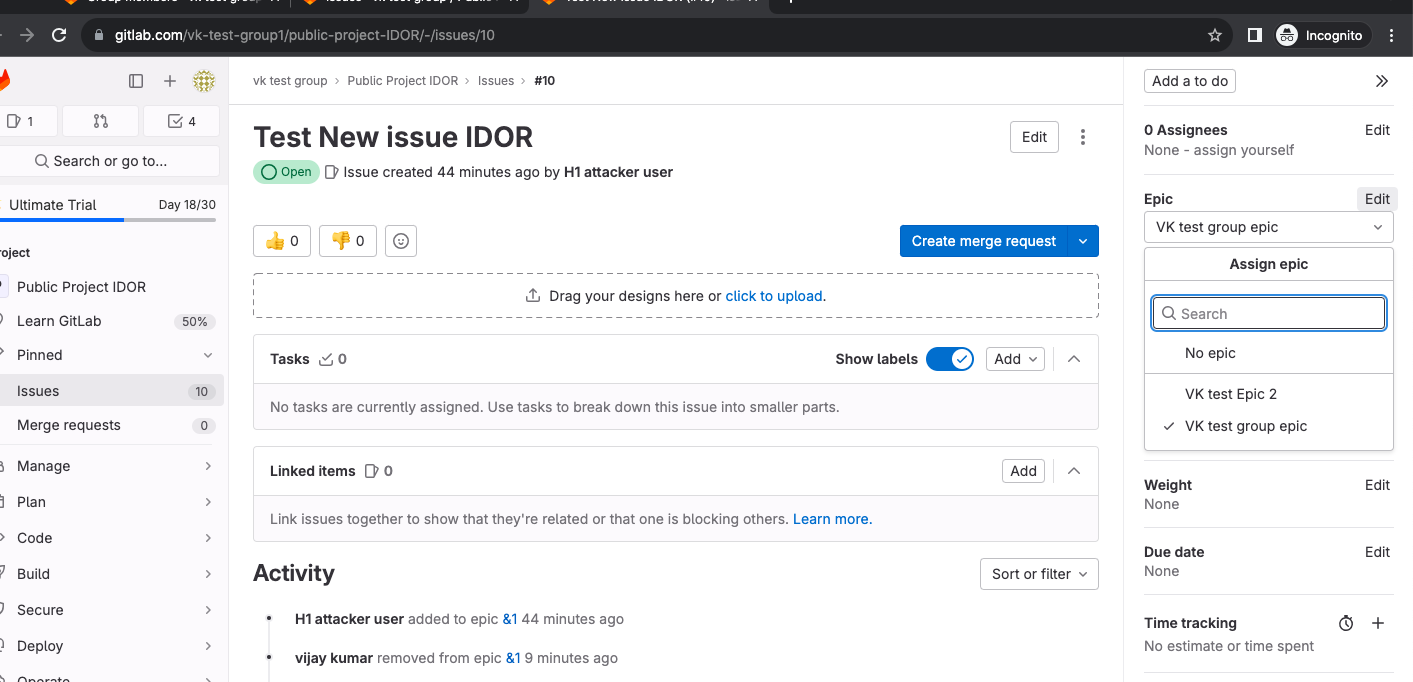
Task: Click the Ultimate Trial progress bar
Action: pos(108,219)
